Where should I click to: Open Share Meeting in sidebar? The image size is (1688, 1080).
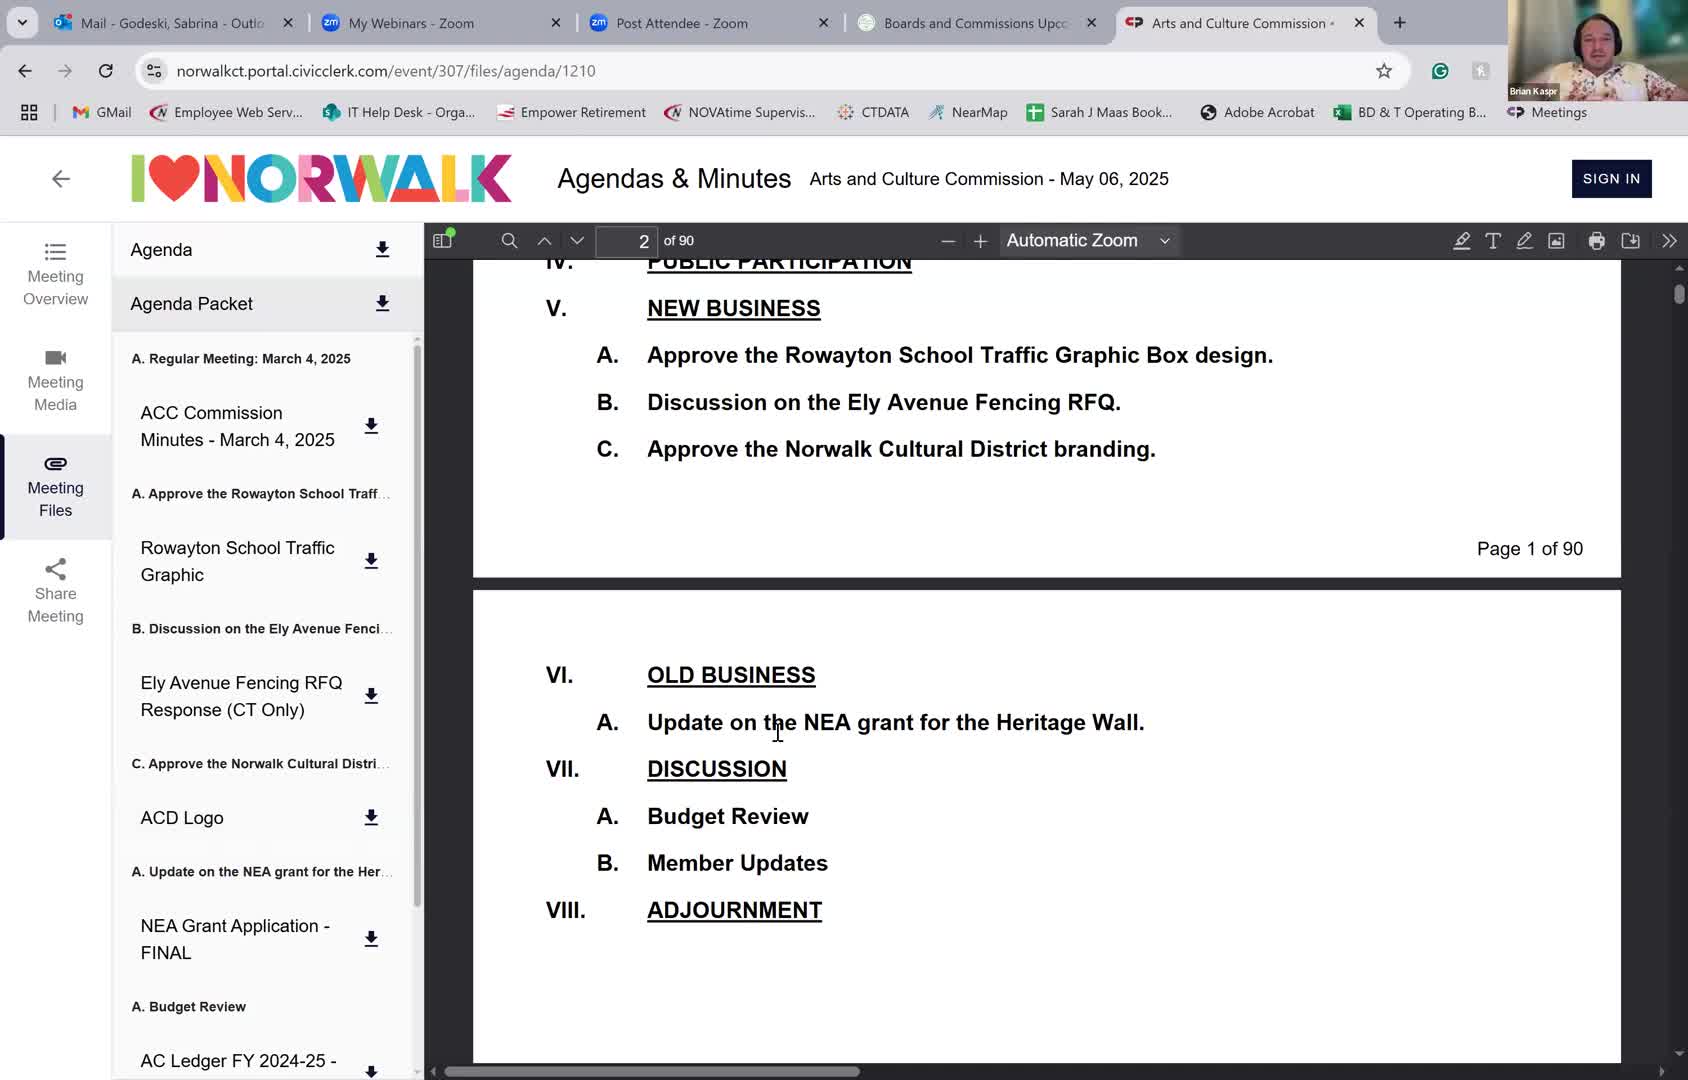tap(56, 592)
